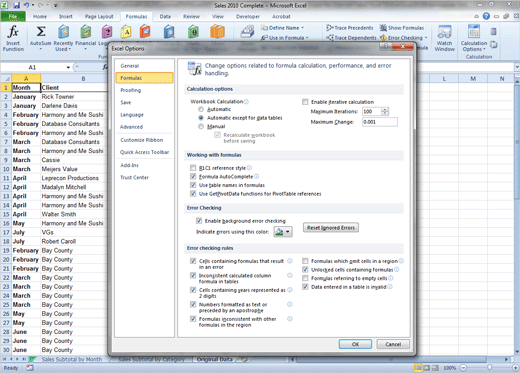The width and height of the screenshot is (520, 373).
Task: Toggle R1C1 reference style checkbox
Action: (x=193, y=168)
